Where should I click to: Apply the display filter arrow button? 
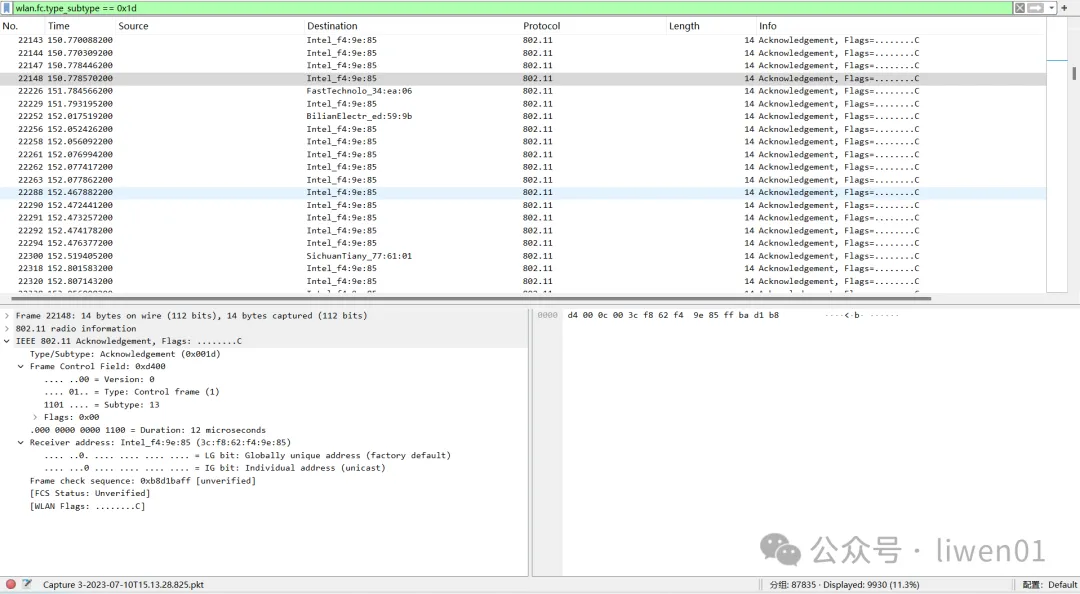coord(1035,8)
